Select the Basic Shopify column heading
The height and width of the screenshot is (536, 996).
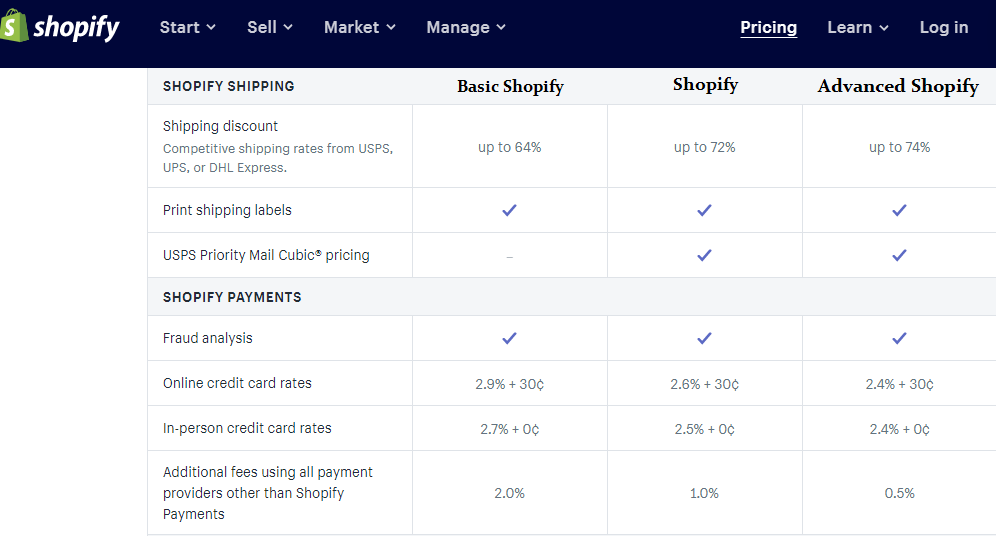[510, 86]
